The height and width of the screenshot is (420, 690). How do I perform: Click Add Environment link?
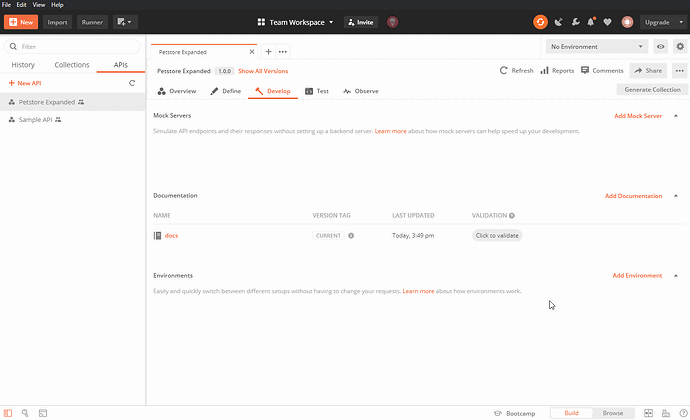[x=637, y=276]
